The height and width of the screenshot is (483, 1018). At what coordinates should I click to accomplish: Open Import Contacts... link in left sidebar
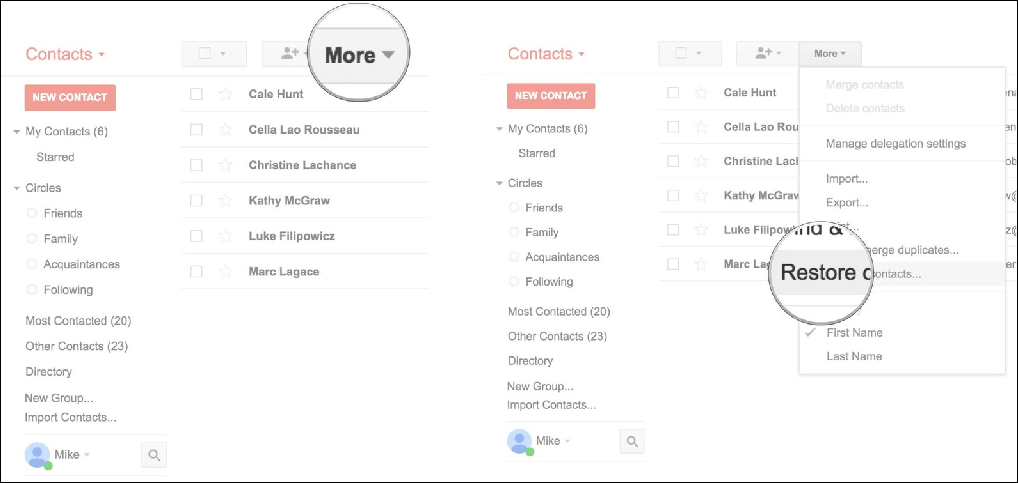pos(70,417)
